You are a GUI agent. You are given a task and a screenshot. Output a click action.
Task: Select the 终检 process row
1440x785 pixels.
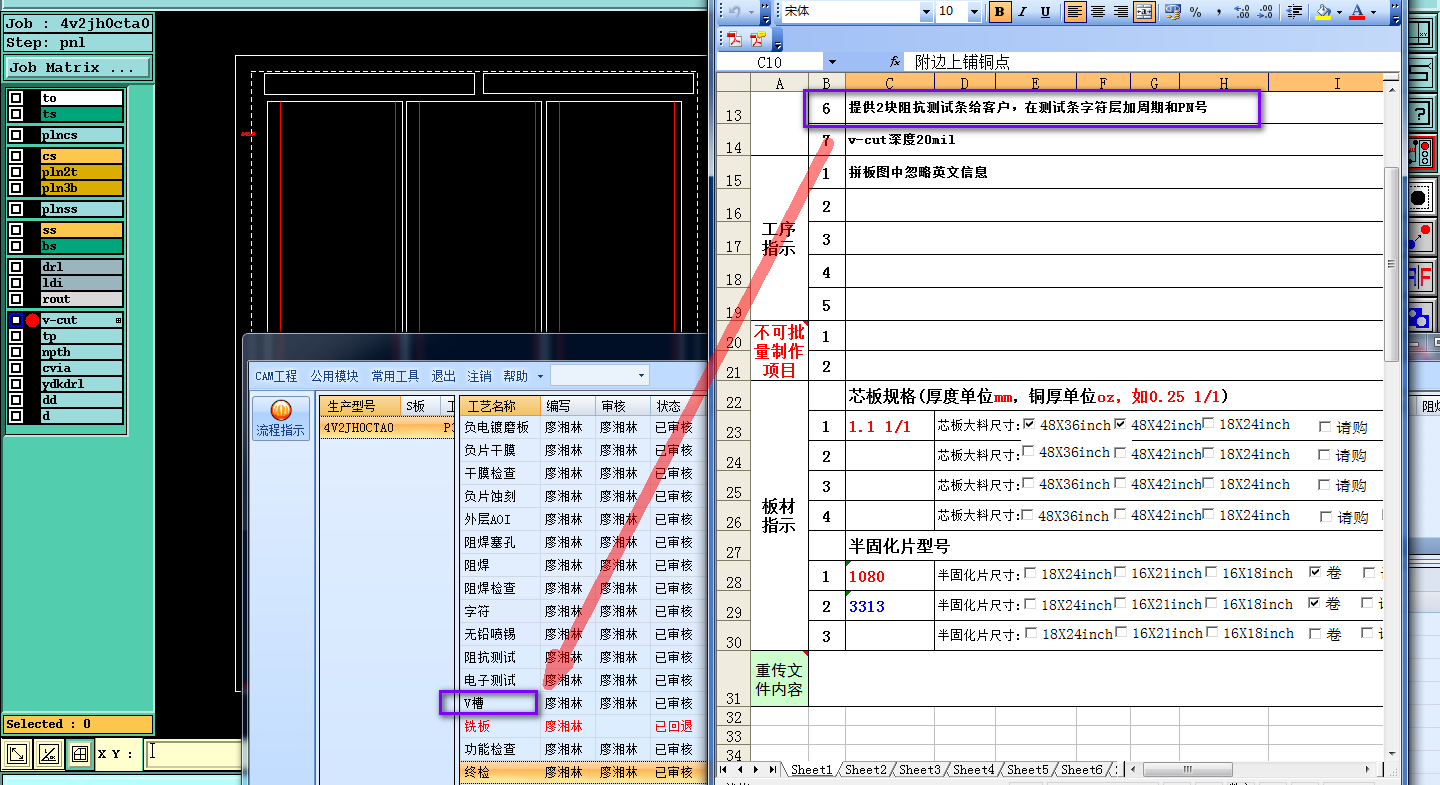point(581,772)
